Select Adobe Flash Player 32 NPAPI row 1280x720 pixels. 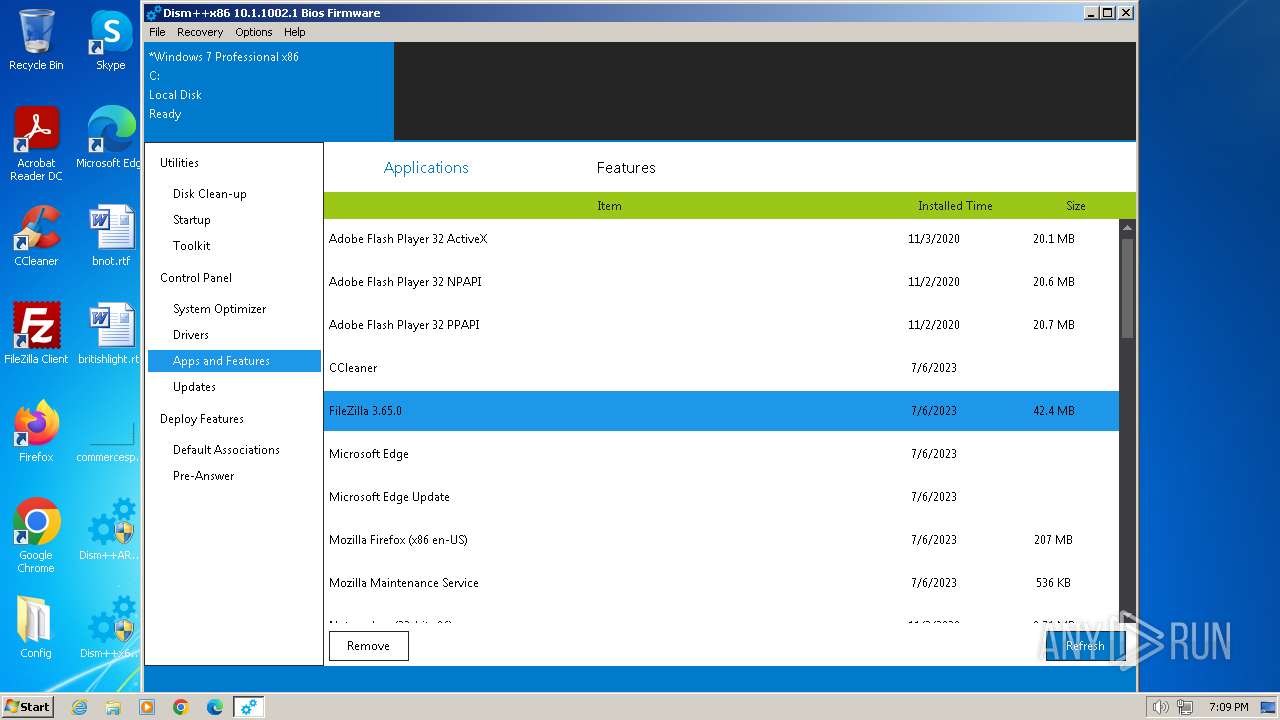coord(721,282)
